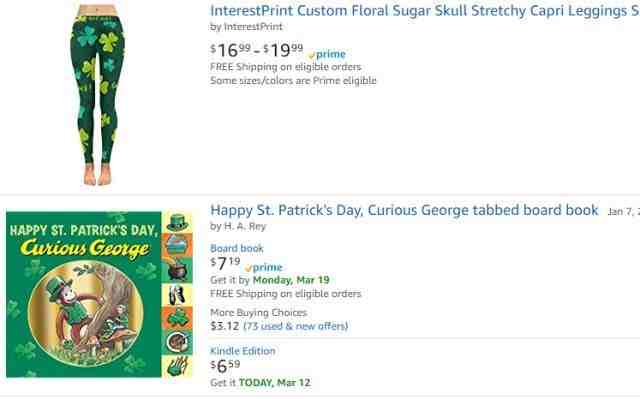The image size is (640, 399).
Task: Select the Board book format link
Action: point(237,248)
